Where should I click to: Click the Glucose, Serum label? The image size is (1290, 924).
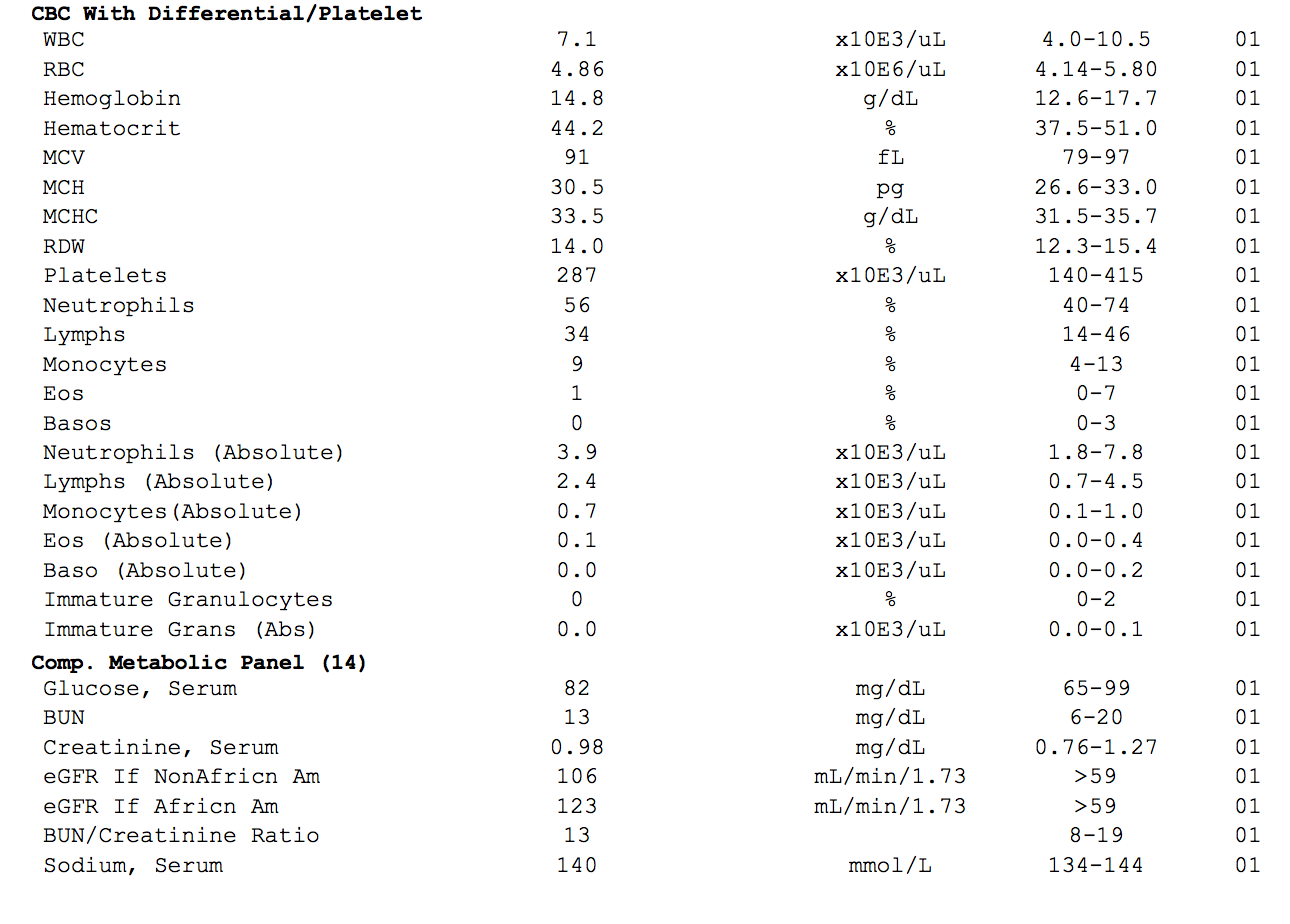(140, 689)
